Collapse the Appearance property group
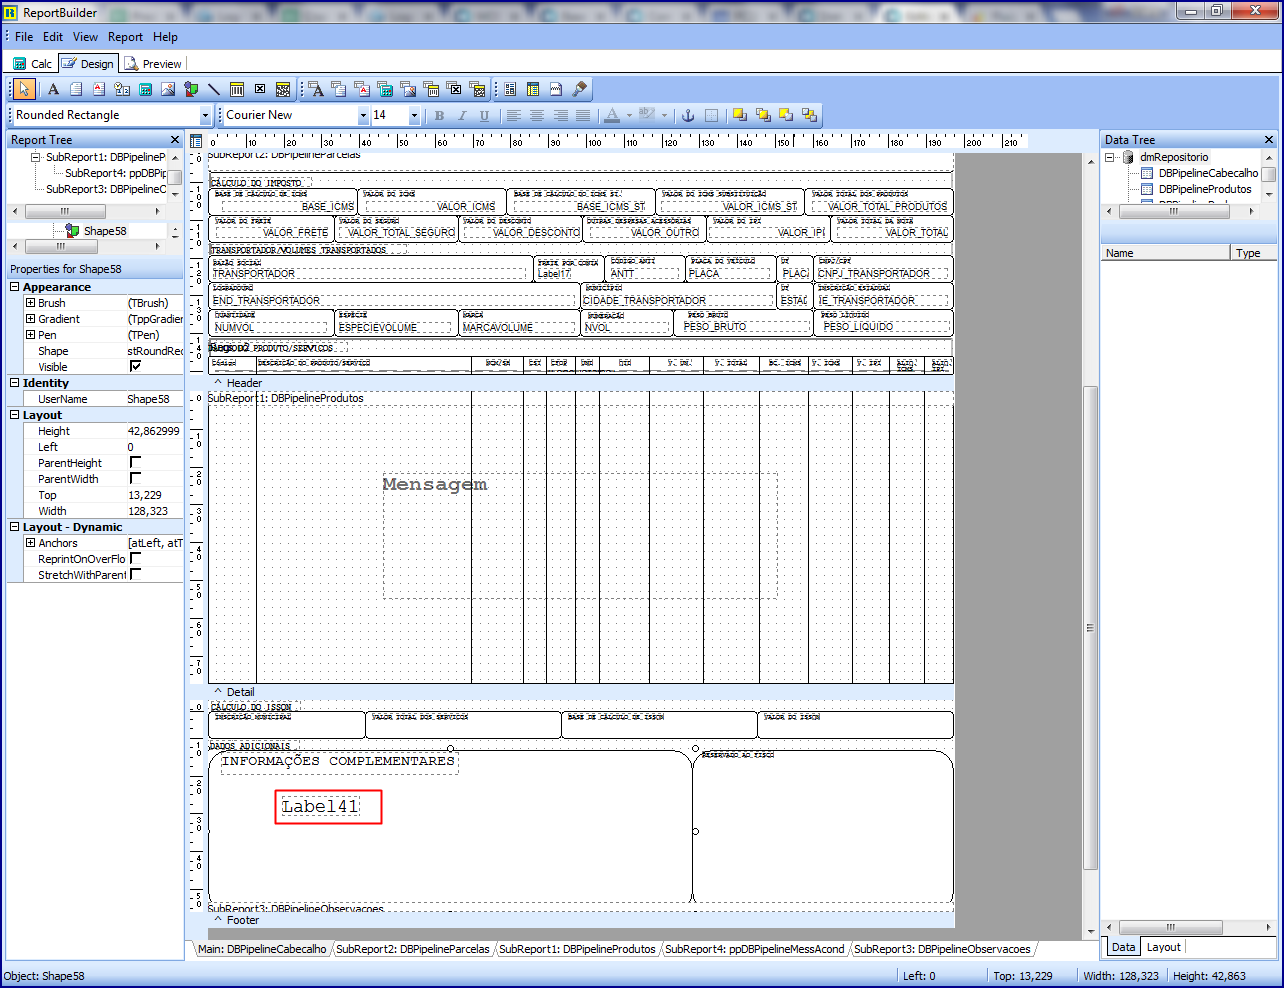 point(14,286)
